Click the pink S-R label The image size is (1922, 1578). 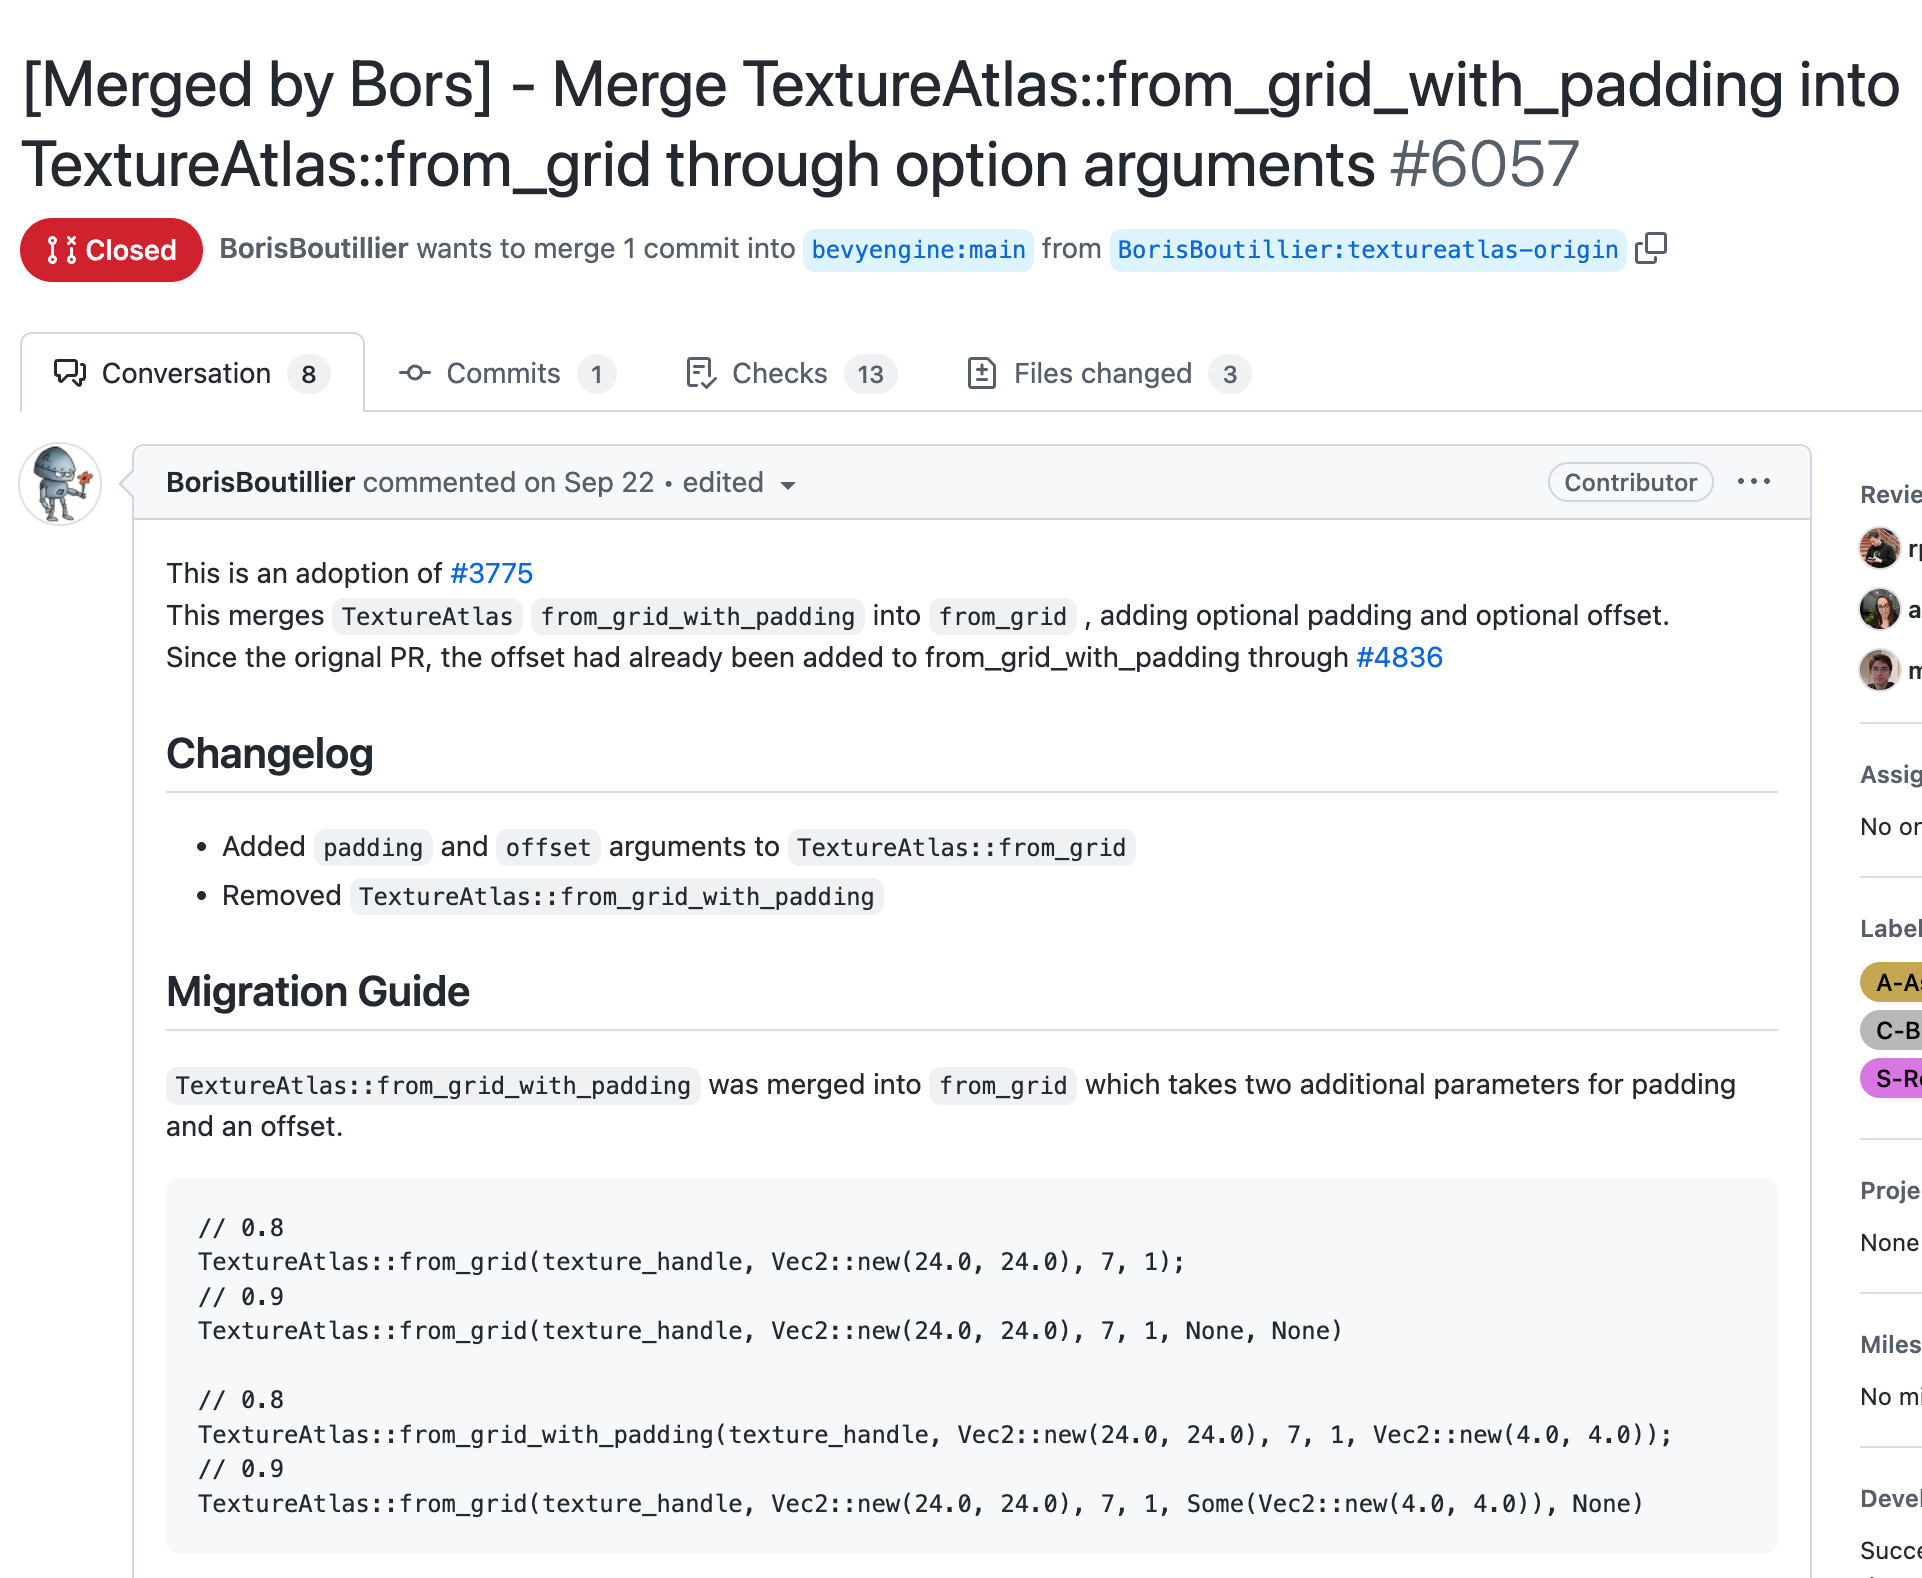[1894, 1078]
